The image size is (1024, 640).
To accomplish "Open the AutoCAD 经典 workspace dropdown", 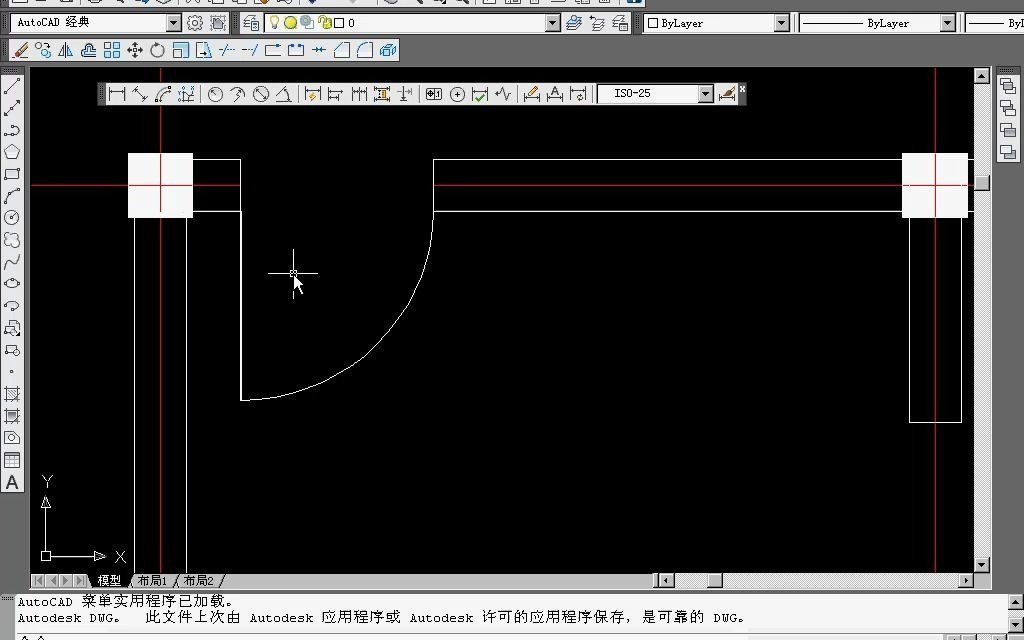I will pos(173,23).
